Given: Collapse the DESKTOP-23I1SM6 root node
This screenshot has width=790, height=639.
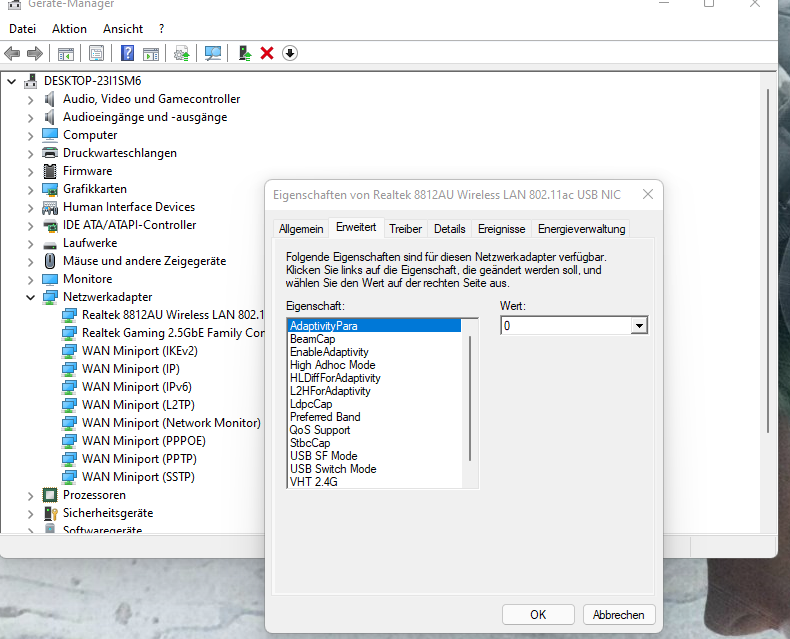Looking at the screenshot, I should (x=12, y=81).
